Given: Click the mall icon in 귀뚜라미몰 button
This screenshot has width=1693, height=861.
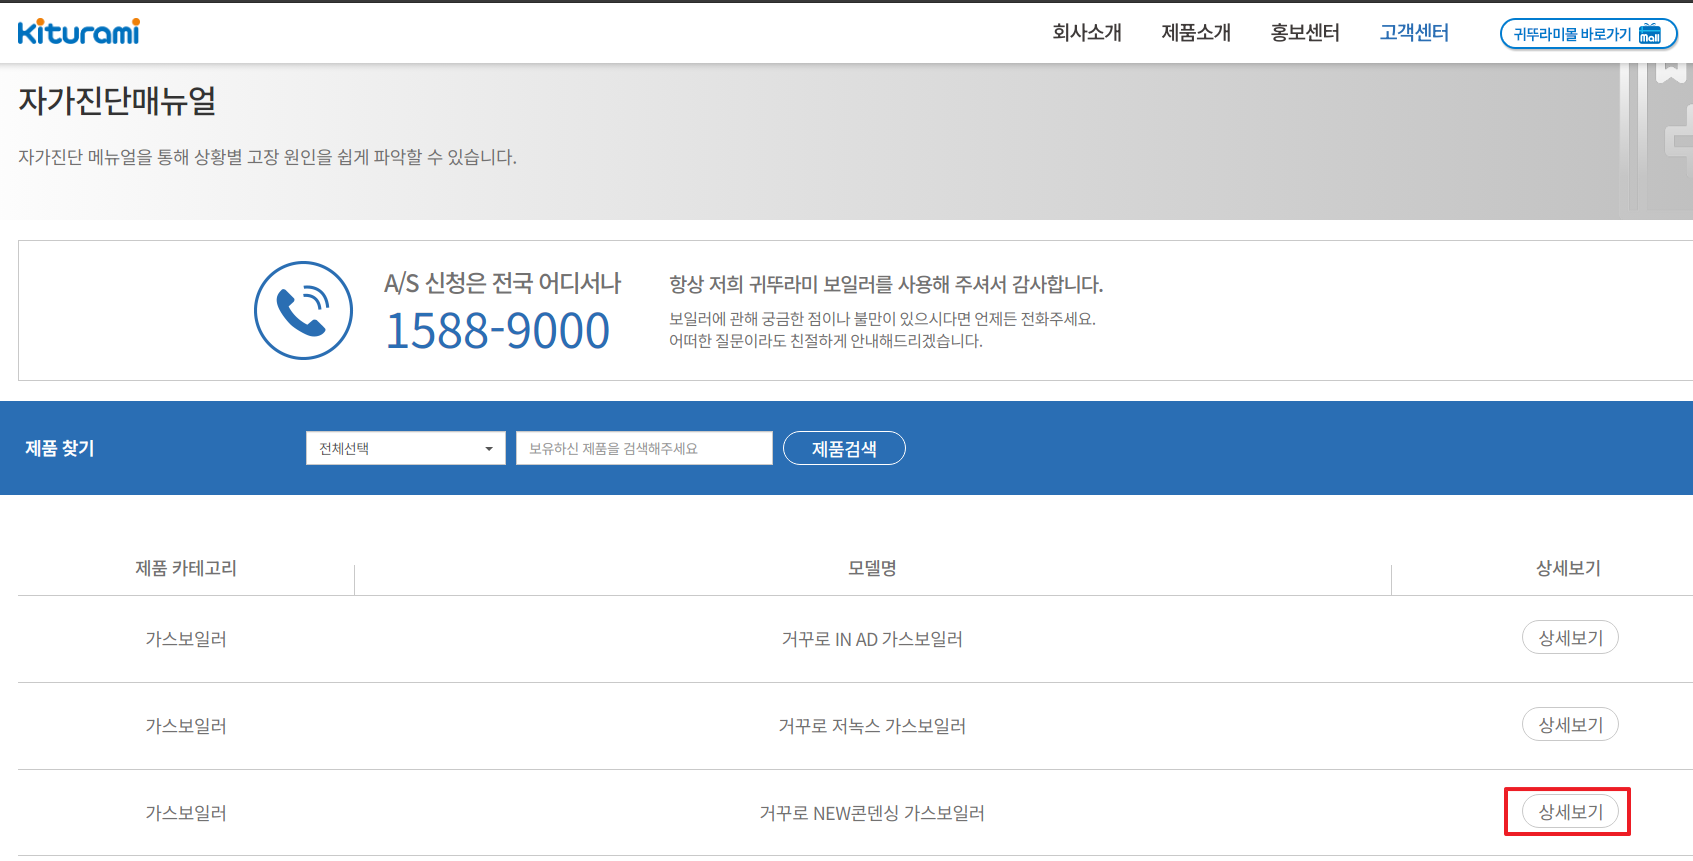Looking at the screenshot, I should click(x=1650, y=33).
